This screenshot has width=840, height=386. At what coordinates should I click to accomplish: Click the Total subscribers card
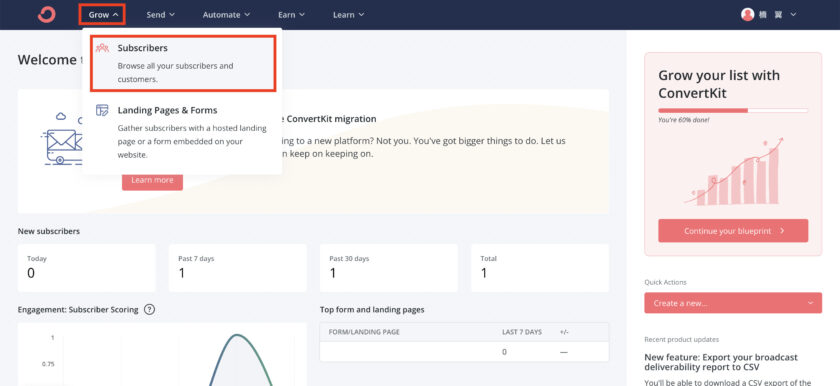540,268
